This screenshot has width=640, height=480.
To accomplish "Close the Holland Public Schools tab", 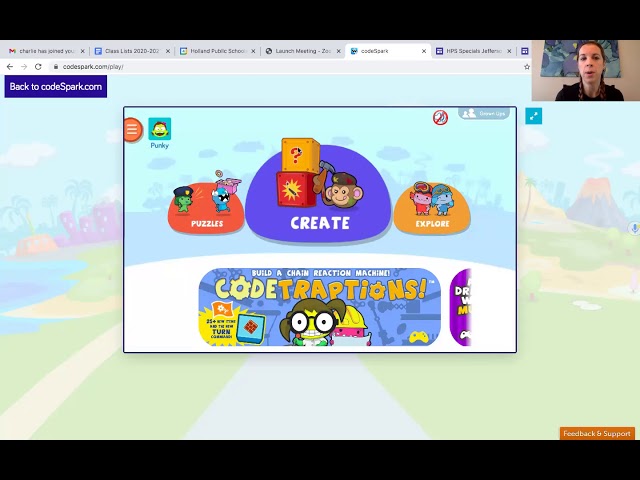I will coord(253,51).
